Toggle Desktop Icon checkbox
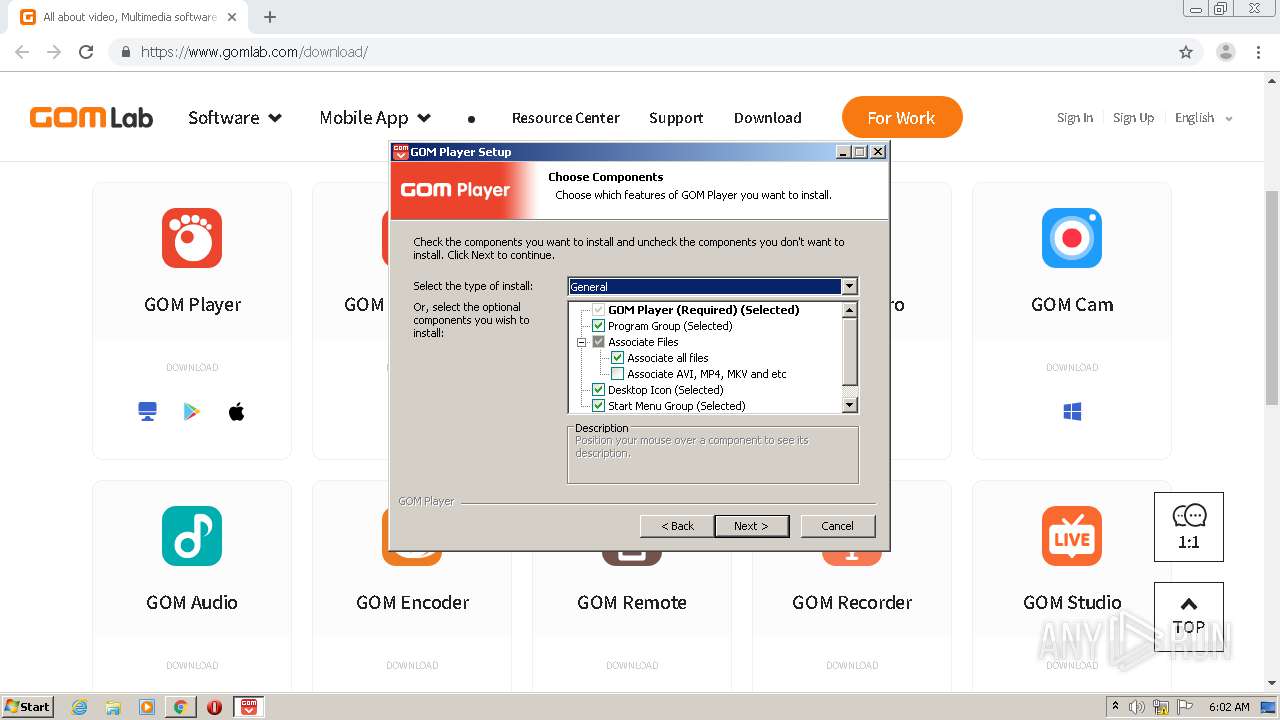This screenshot has width=1280, height=720. [x=599, y=390]
